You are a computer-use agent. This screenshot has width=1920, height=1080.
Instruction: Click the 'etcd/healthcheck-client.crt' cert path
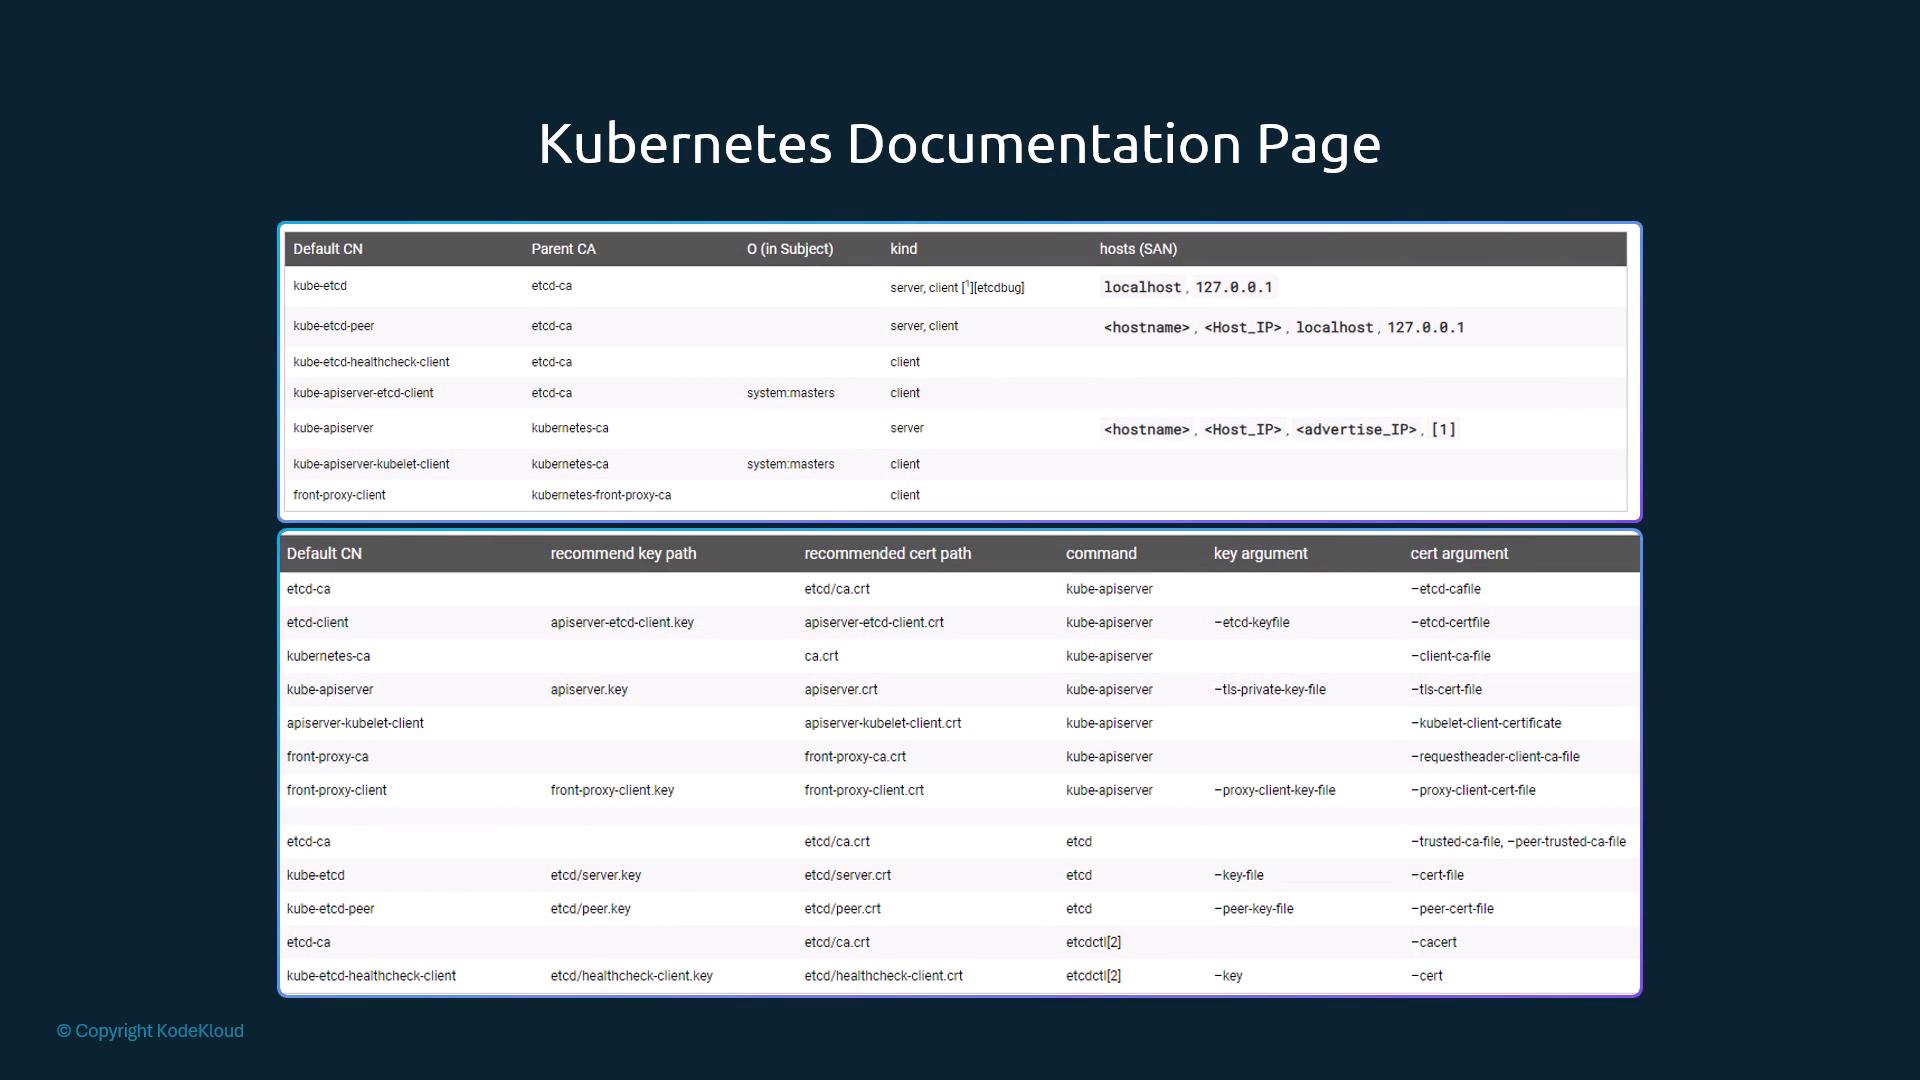pos(883,976)
